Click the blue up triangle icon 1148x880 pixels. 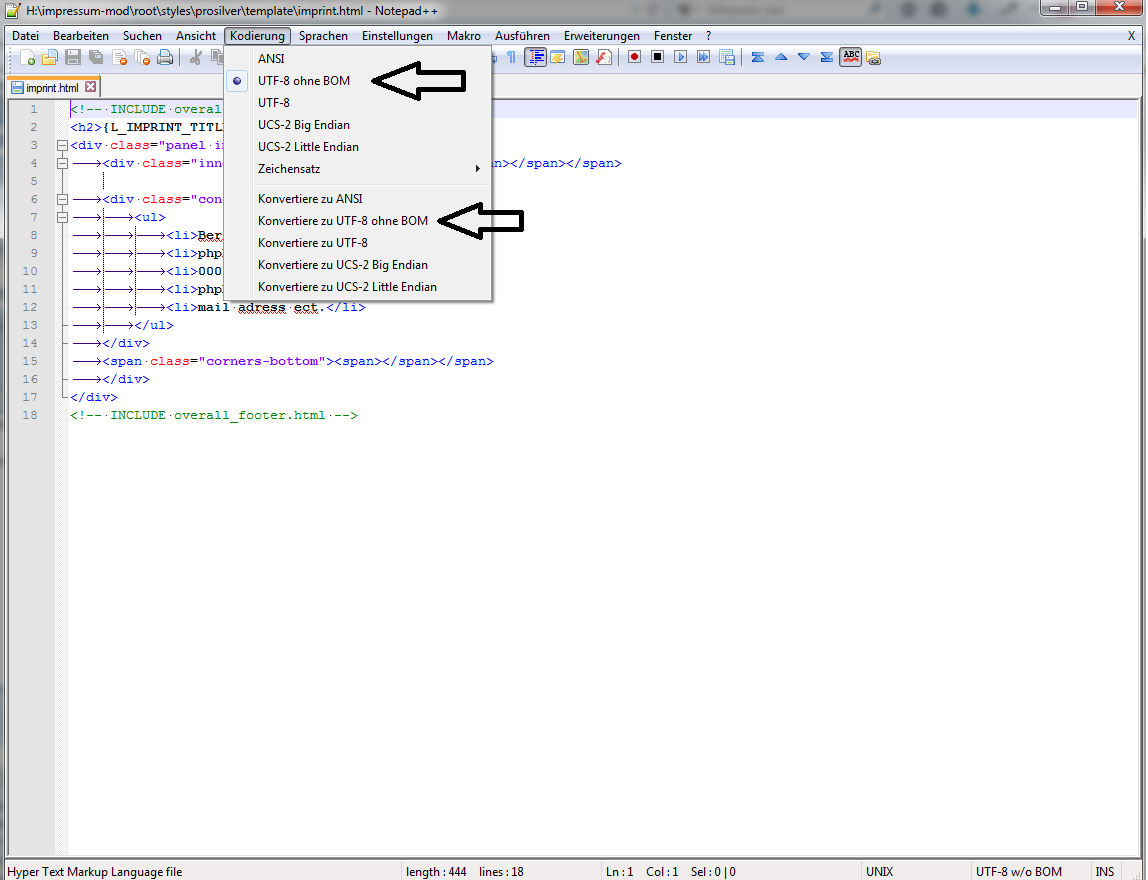click(x=780, y=57)
